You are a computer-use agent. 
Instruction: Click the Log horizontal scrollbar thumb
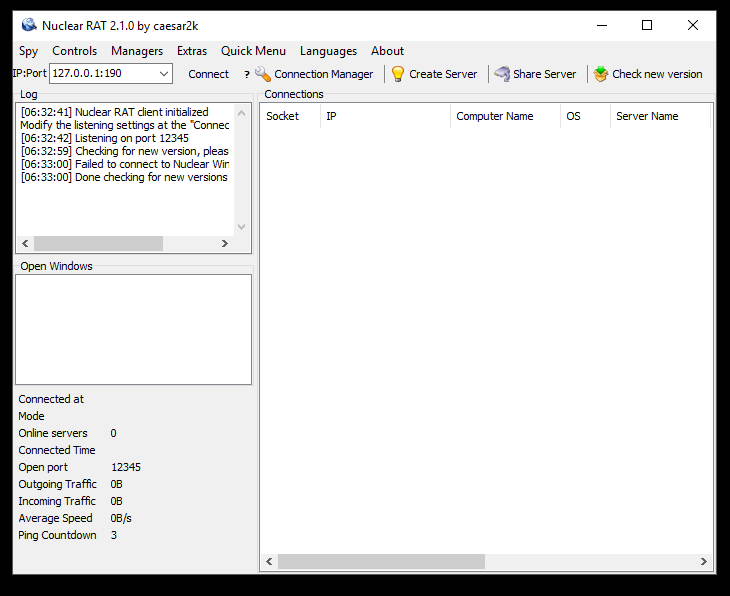coord(98,244)
